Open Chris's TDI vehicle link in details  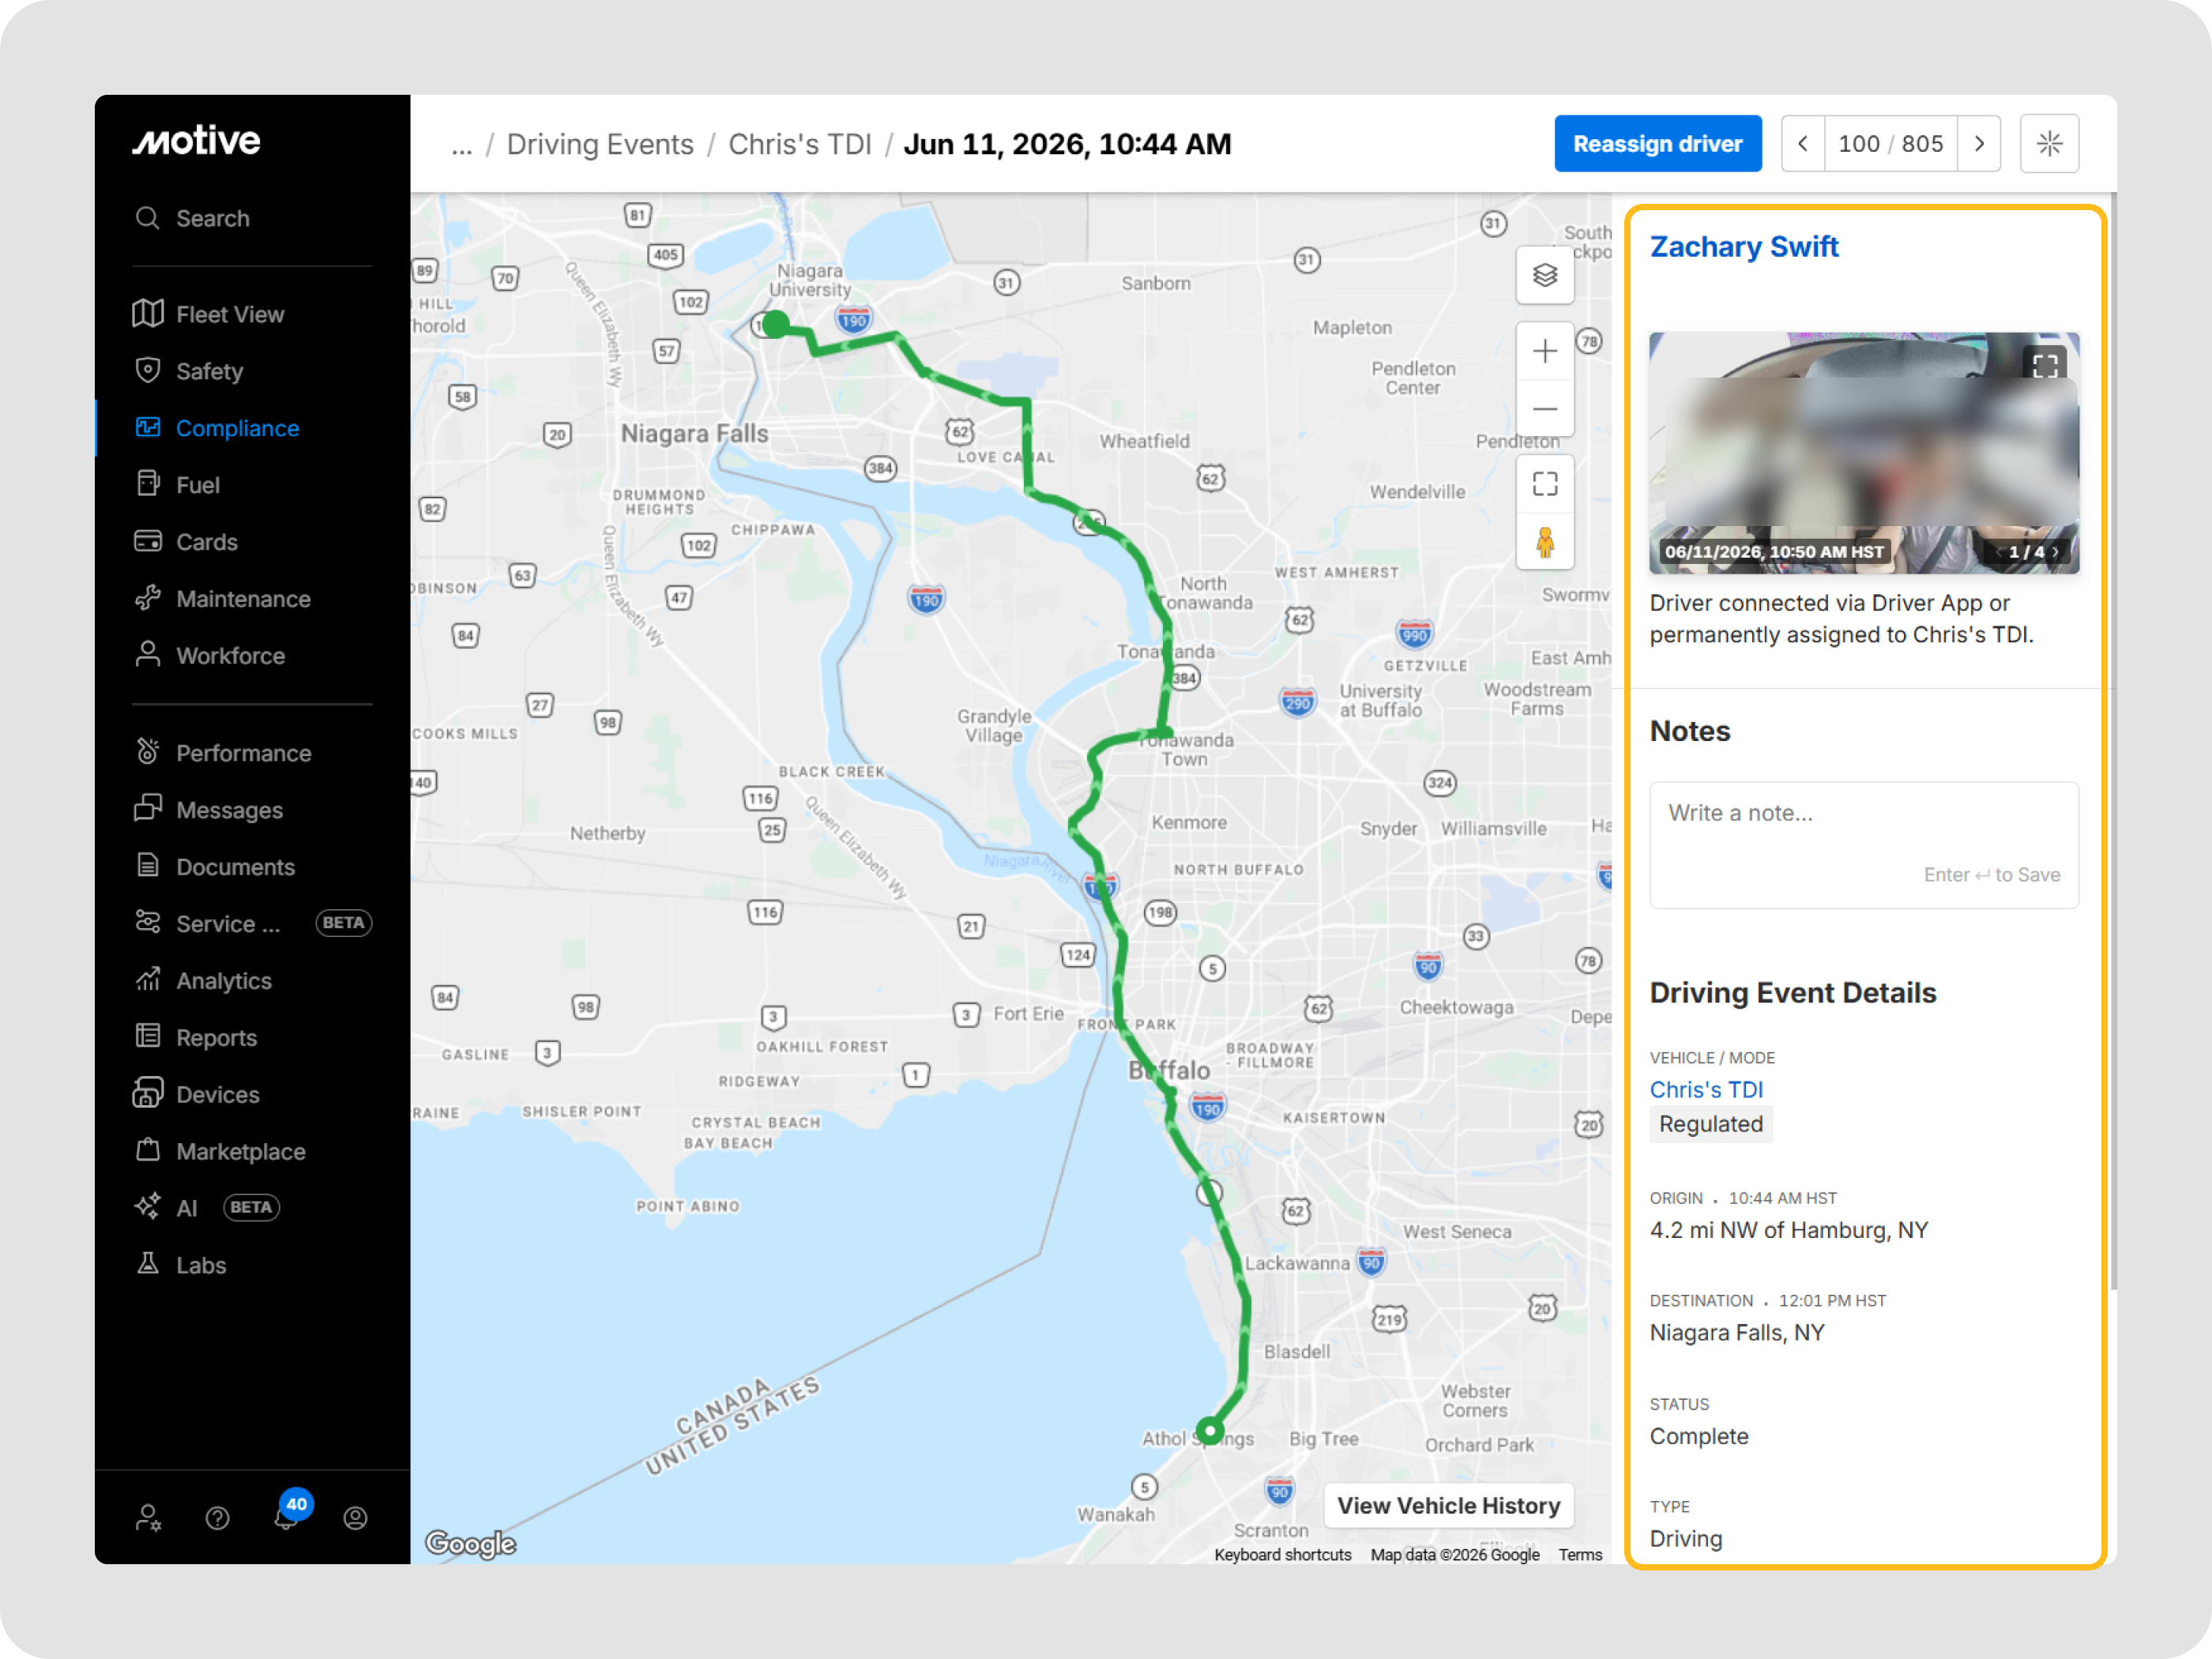click(x=1706, y=1089)
